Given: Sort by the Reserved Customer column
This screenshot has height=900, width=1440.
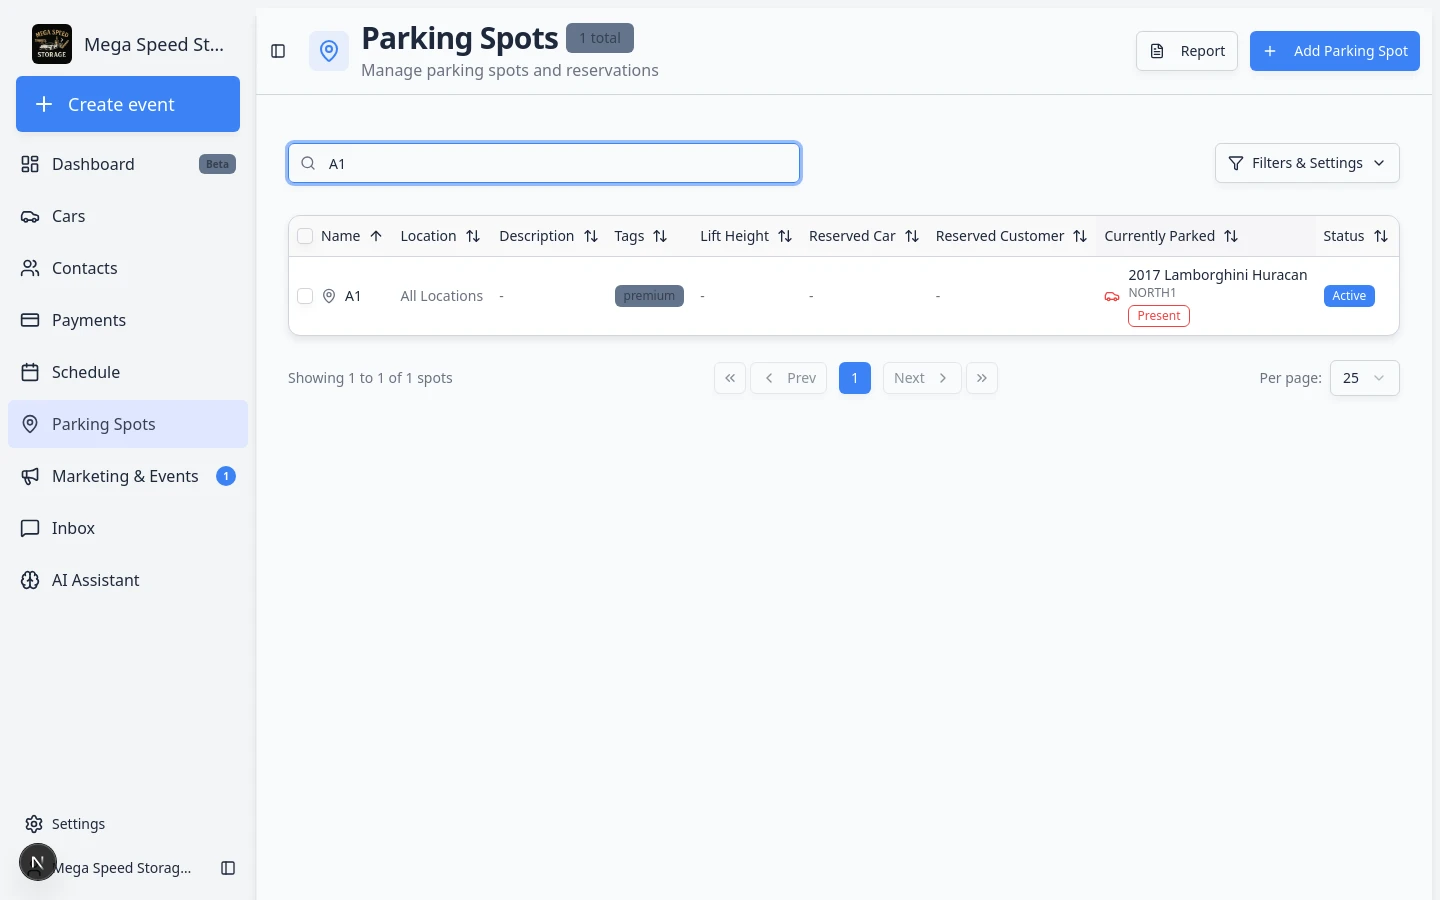Looking at the screenshot, I should point(1011,236).
